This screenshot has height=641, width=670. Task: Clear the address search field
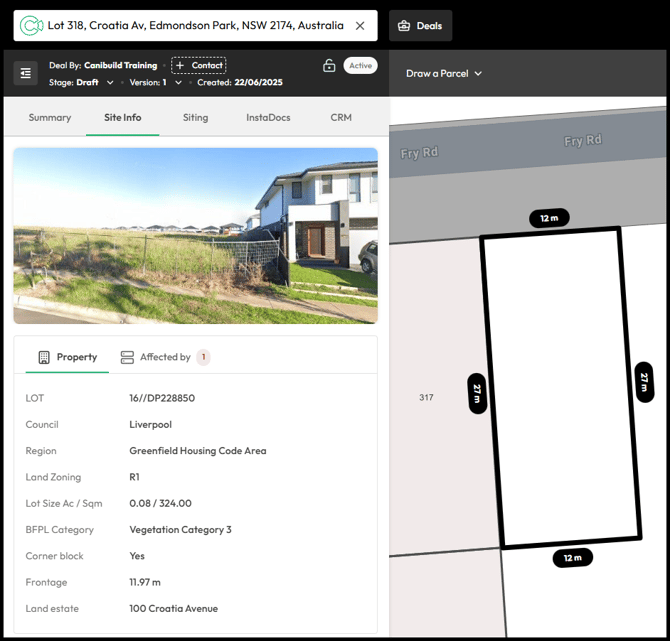(360, 26)
